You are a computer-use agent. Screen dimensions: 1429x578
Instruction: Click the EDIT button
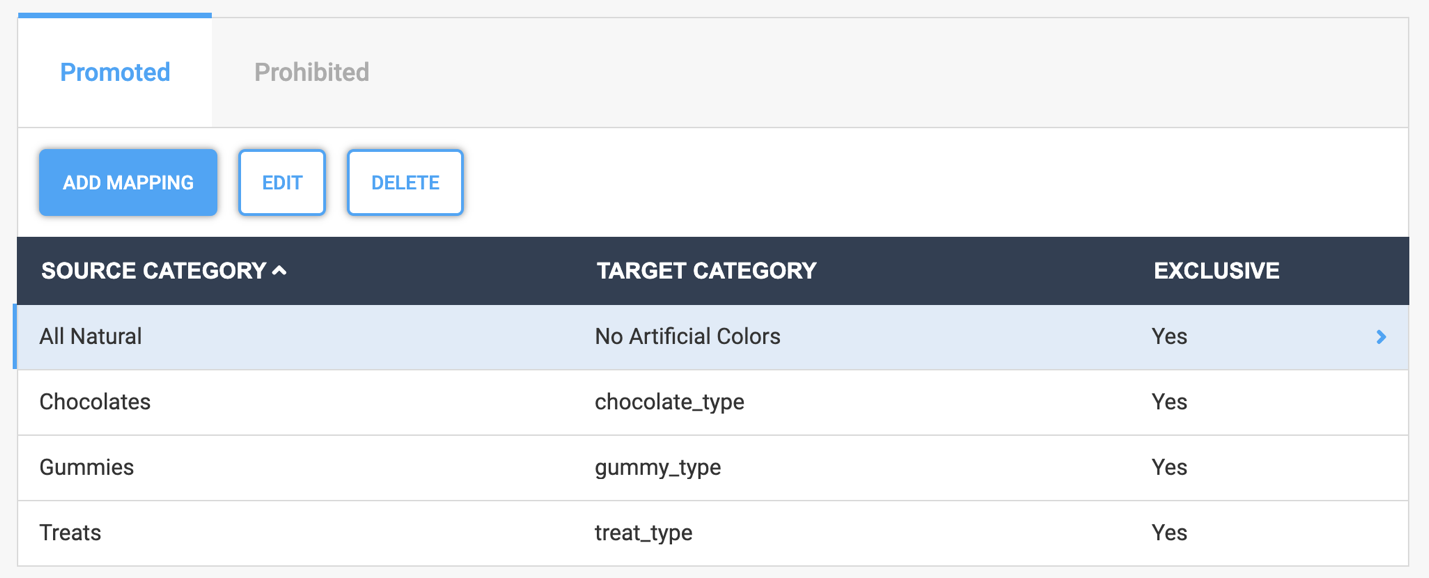pos(281,182)
